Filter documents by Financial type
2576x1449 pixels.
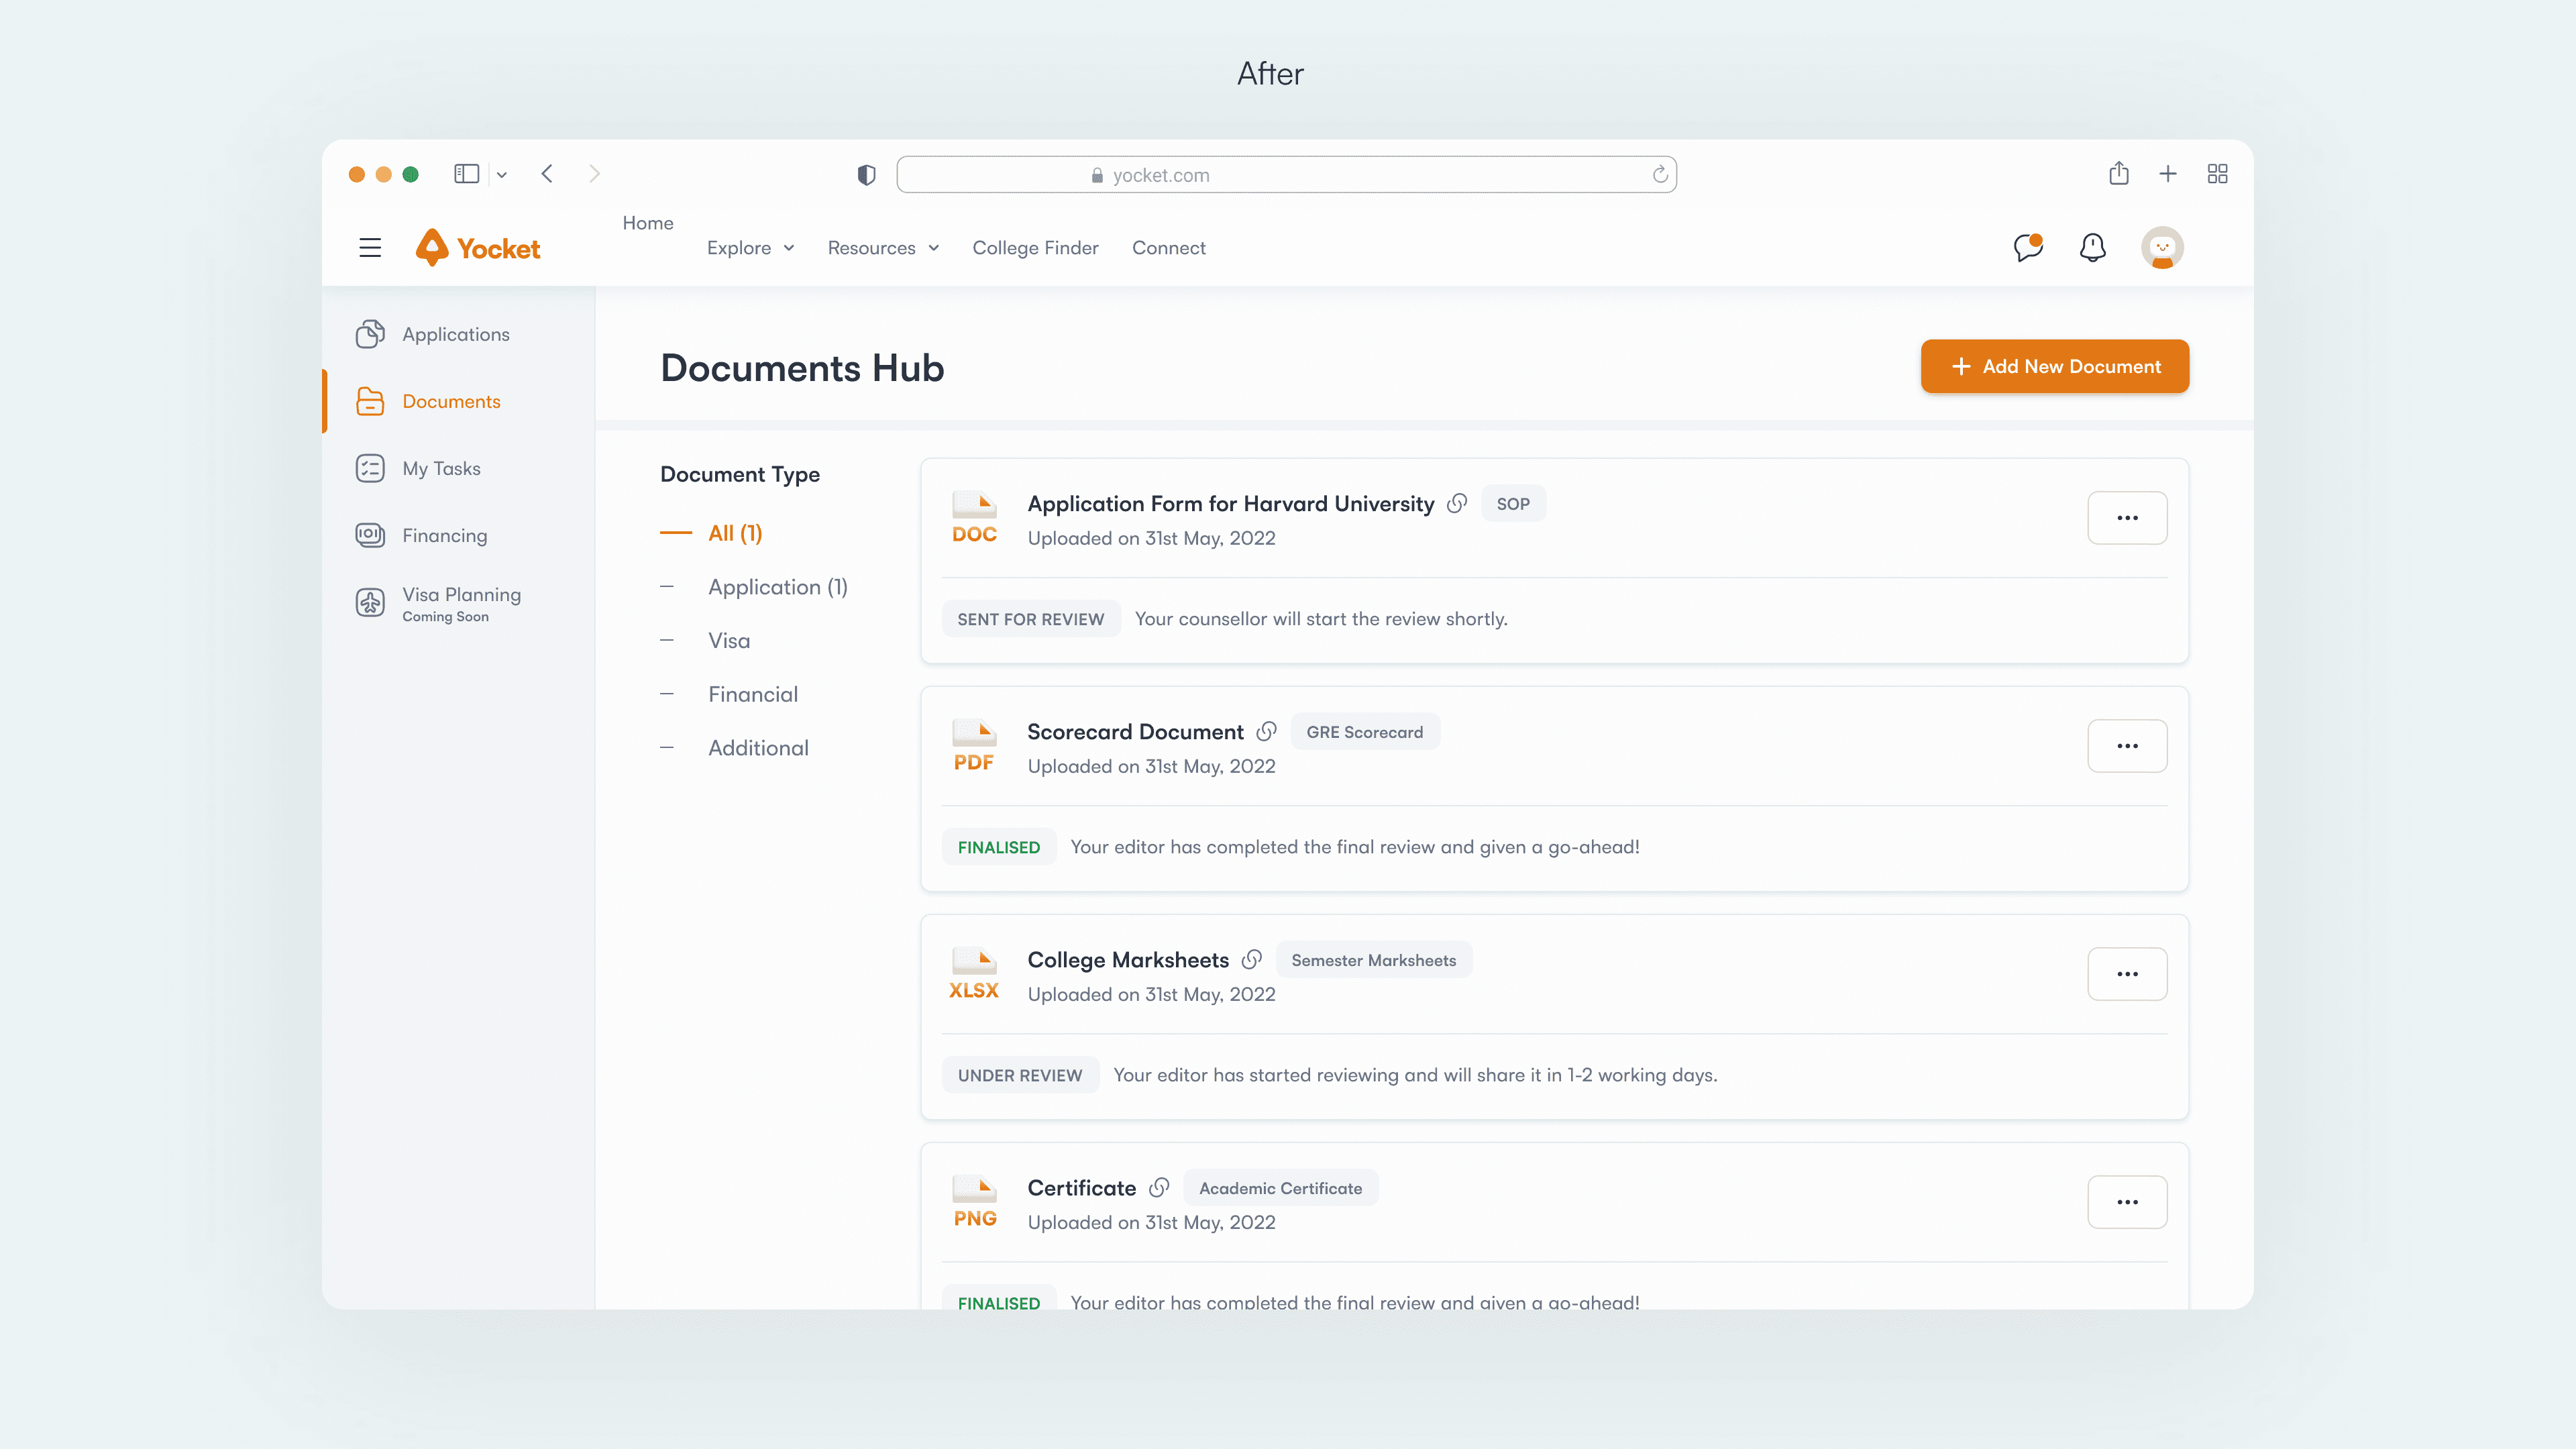point(752,694)
